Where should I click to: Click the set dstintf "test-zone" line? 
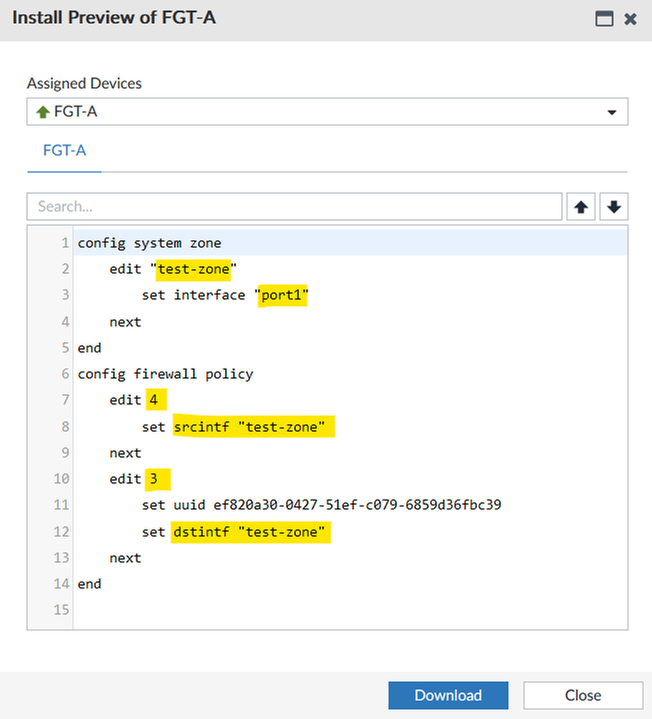(x=235, y=532)
